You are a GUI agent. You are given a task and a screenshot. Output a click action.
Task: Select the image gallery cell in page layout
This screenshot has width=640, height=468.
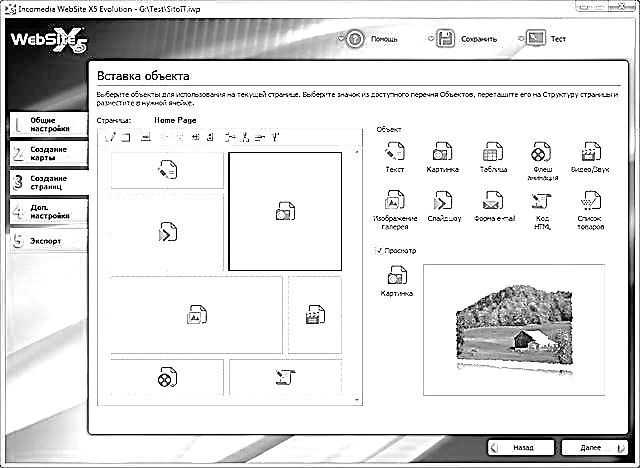pyautogui.click(x=197, y=315)
